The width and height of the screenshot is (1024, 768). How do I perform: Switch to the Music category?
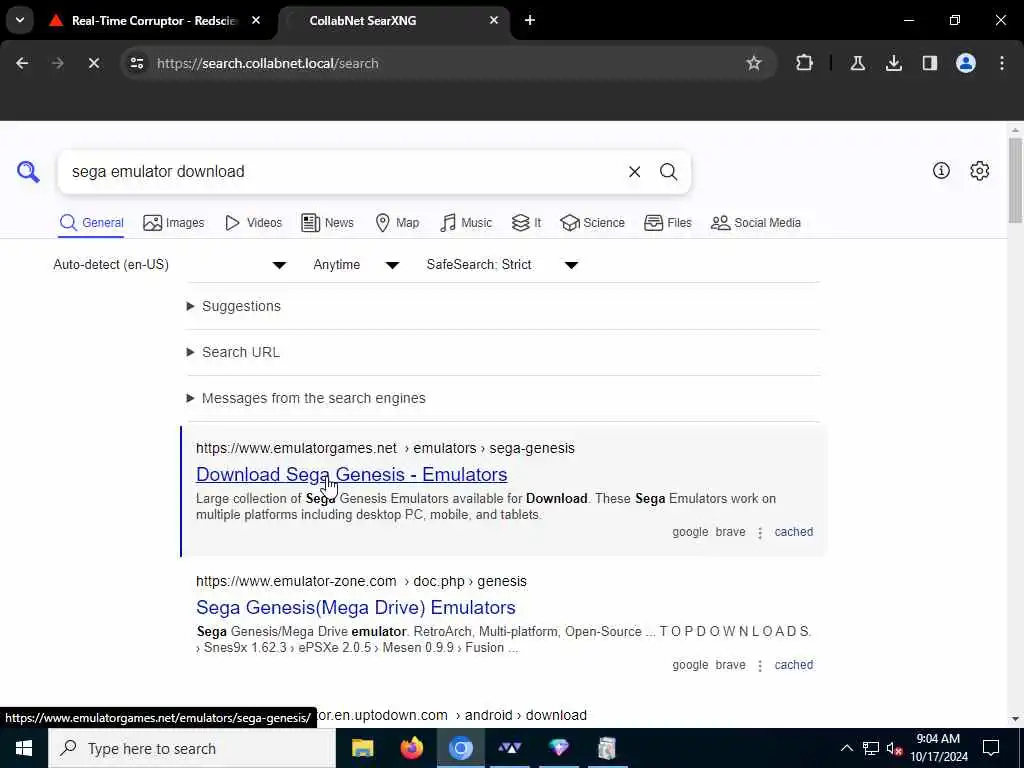(x=466, y=223)
